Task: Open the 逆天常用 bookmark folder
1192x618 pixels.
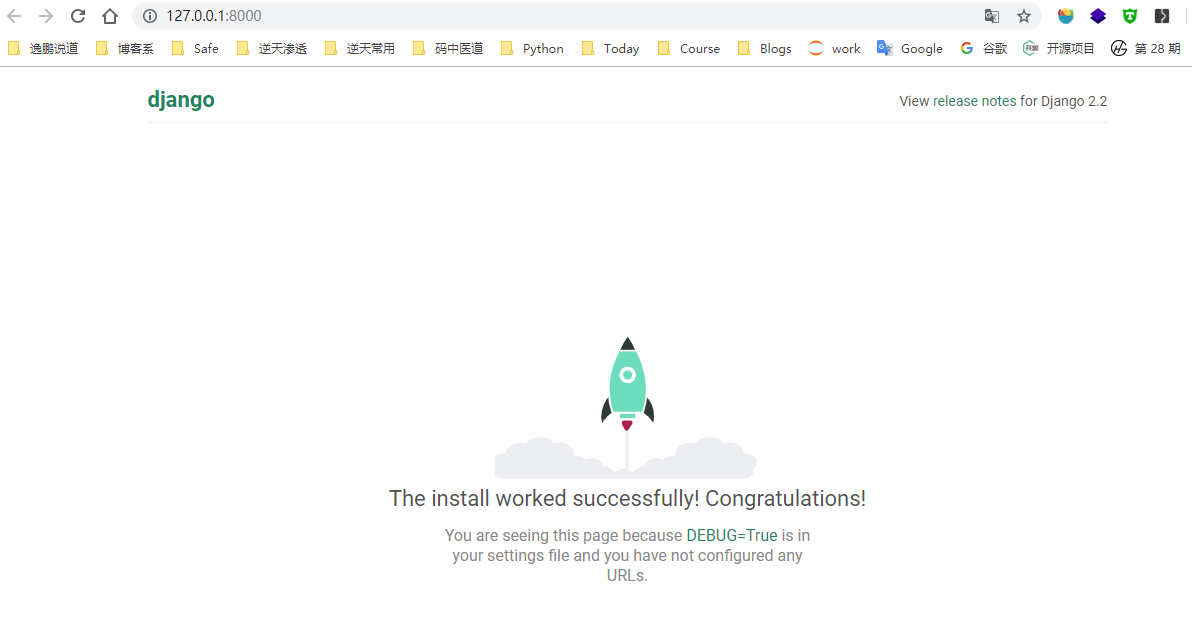Action: pos(360,49)
